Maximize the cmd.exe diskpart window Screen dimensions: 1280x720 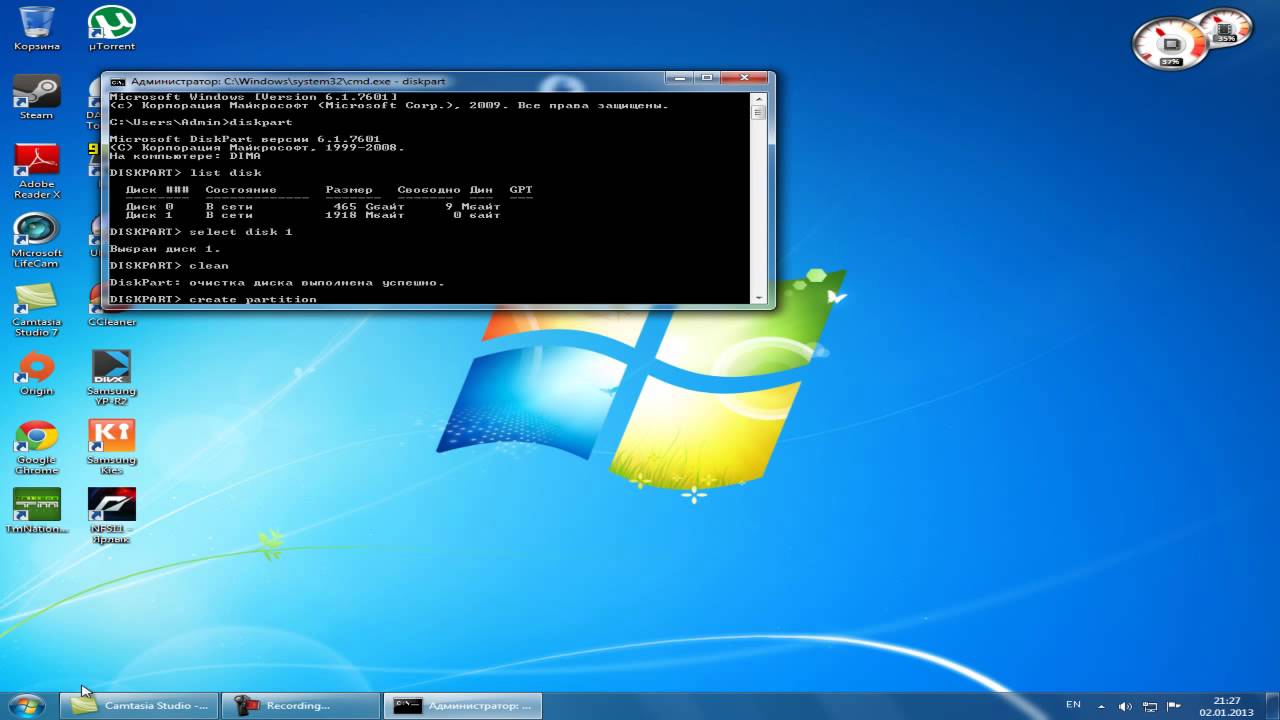[707, 78]
